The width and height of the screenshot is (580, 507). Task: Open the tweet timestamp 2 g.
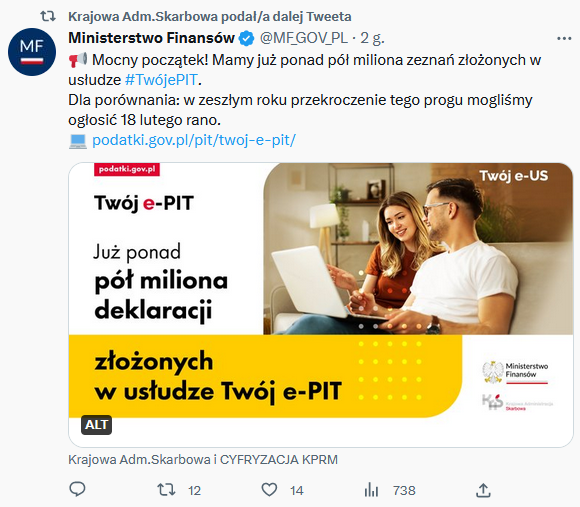(x=372, y=38)
